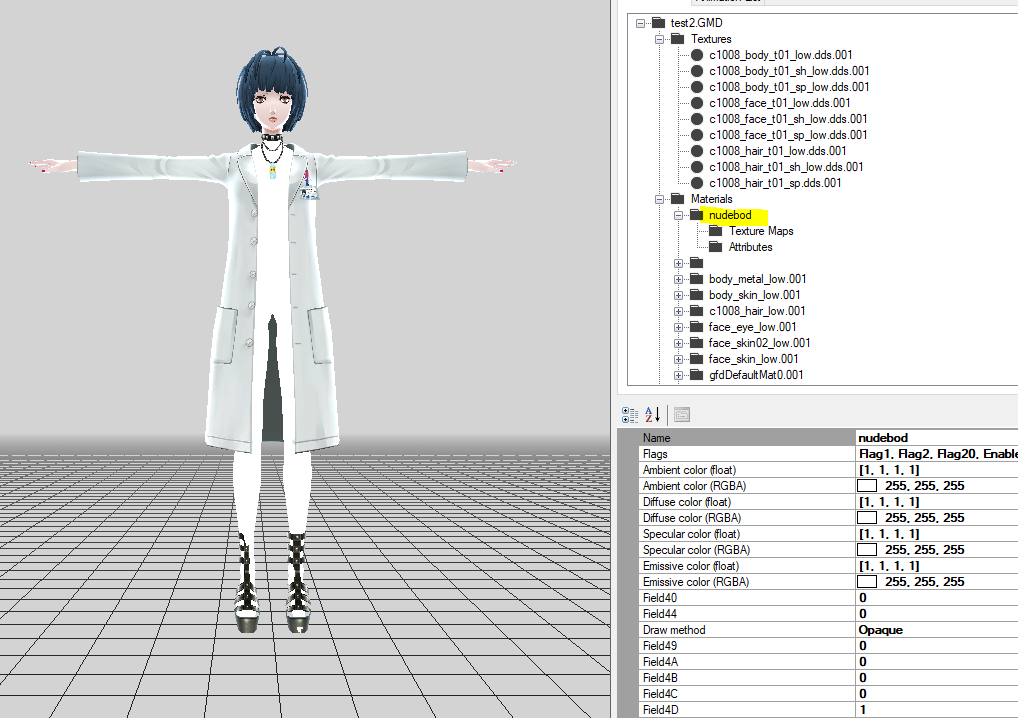This screenshot has height=718, width=1018.
Task: Click the body_metal_low.001 folder icon
Action: coord(697,279)
